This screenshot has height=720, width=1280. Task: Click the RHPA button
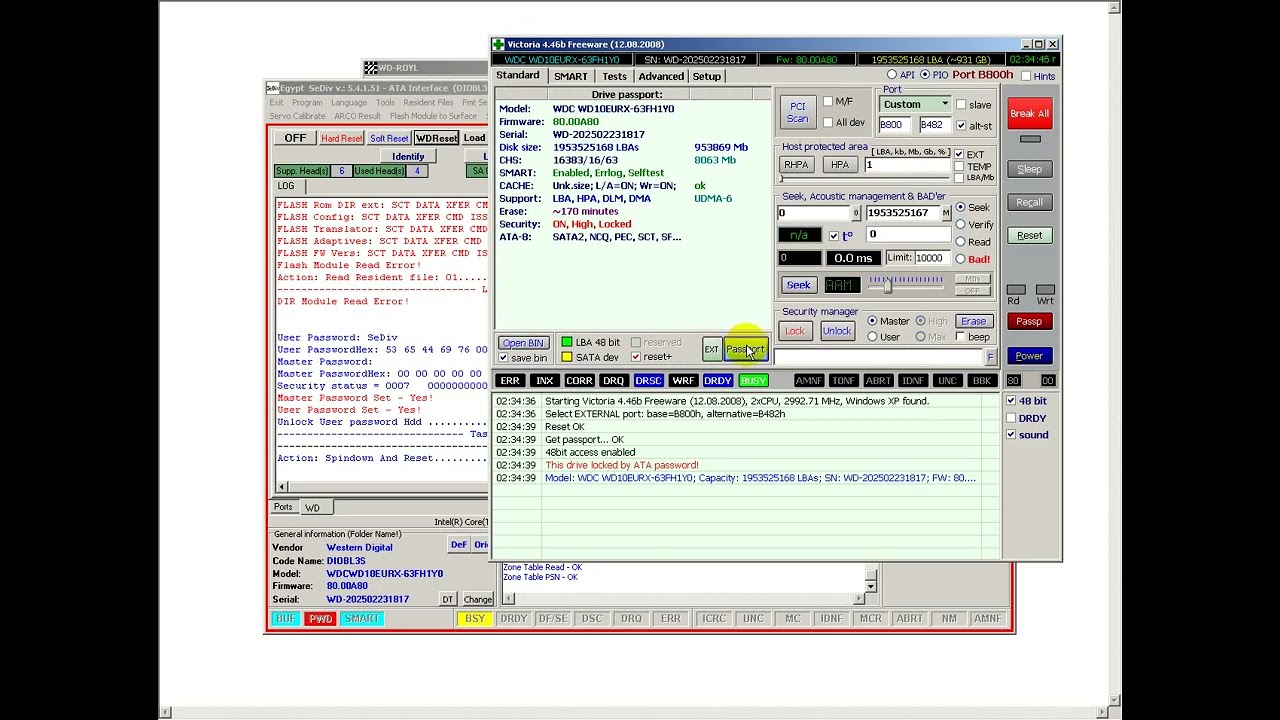796,165
